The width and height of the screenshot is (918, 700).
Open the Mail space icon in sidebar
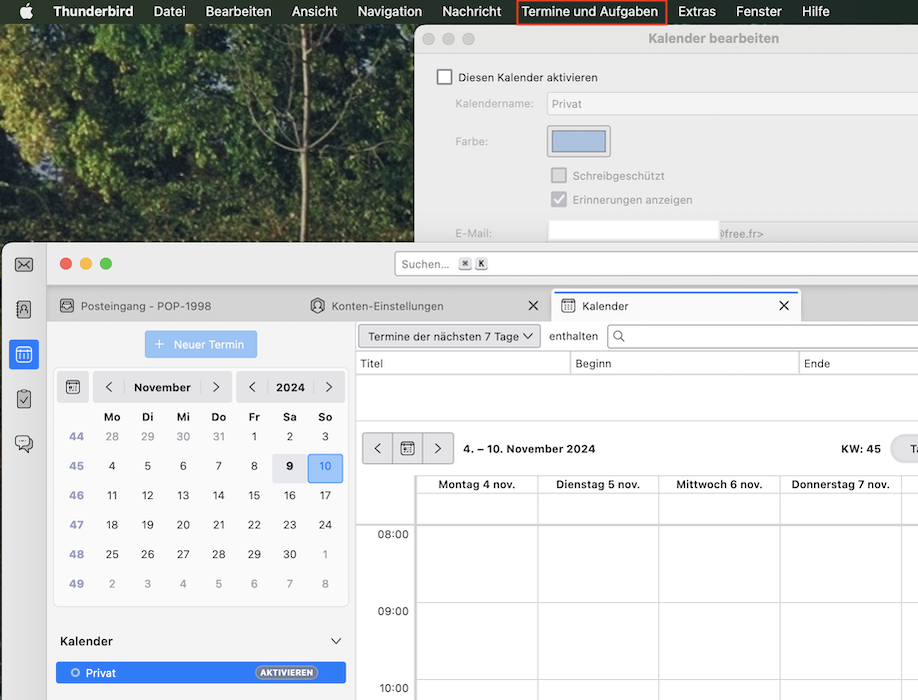pyautogui.click(x=24, y=265)
